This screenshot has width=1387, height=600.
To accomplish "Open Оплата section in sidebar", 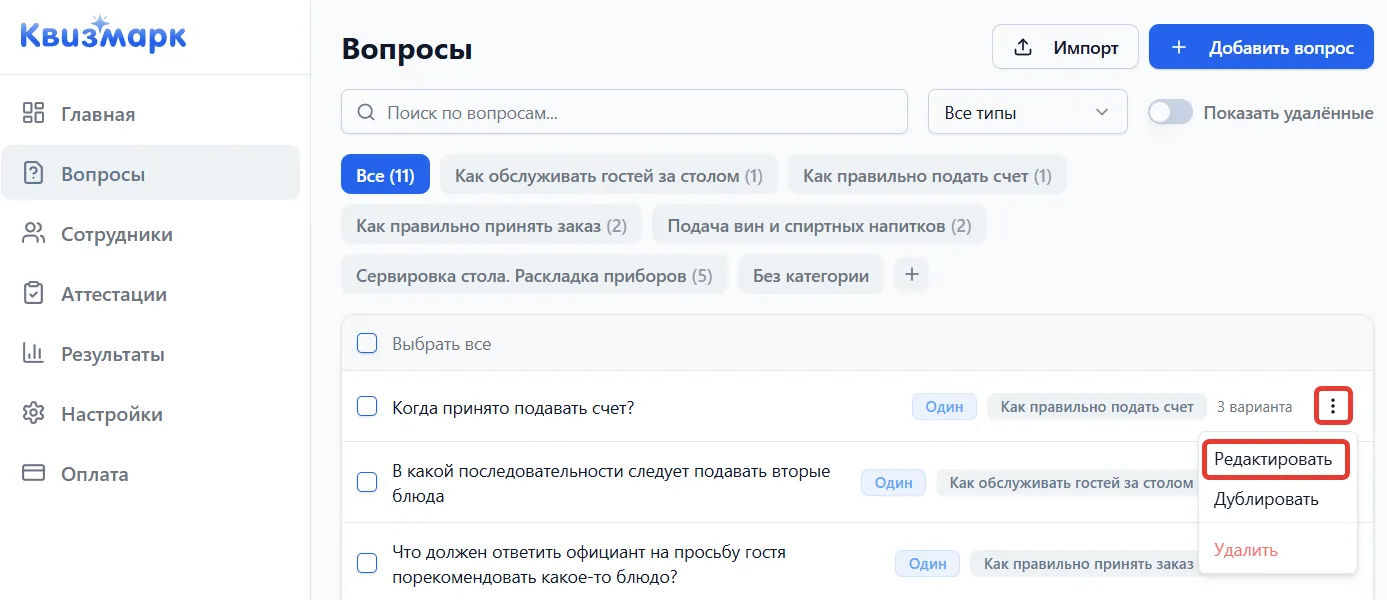I will [x=150, y=473].
